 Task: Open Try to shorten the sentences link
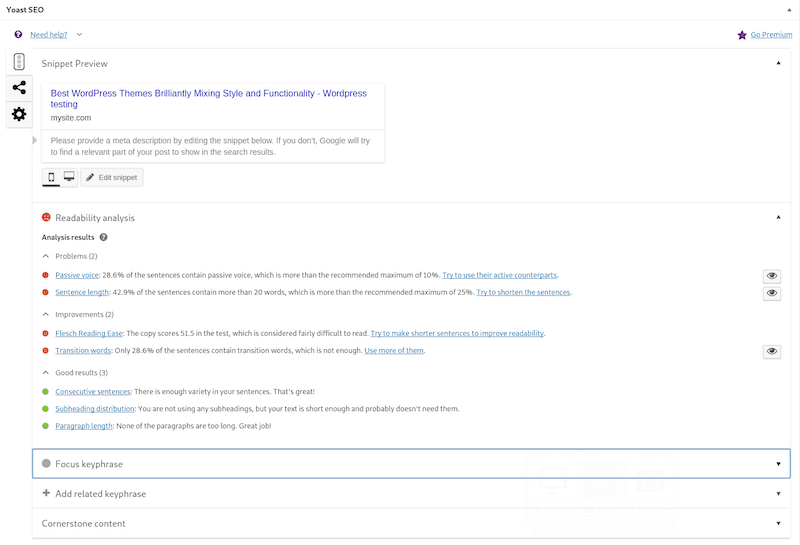click(x=523, y=292)
